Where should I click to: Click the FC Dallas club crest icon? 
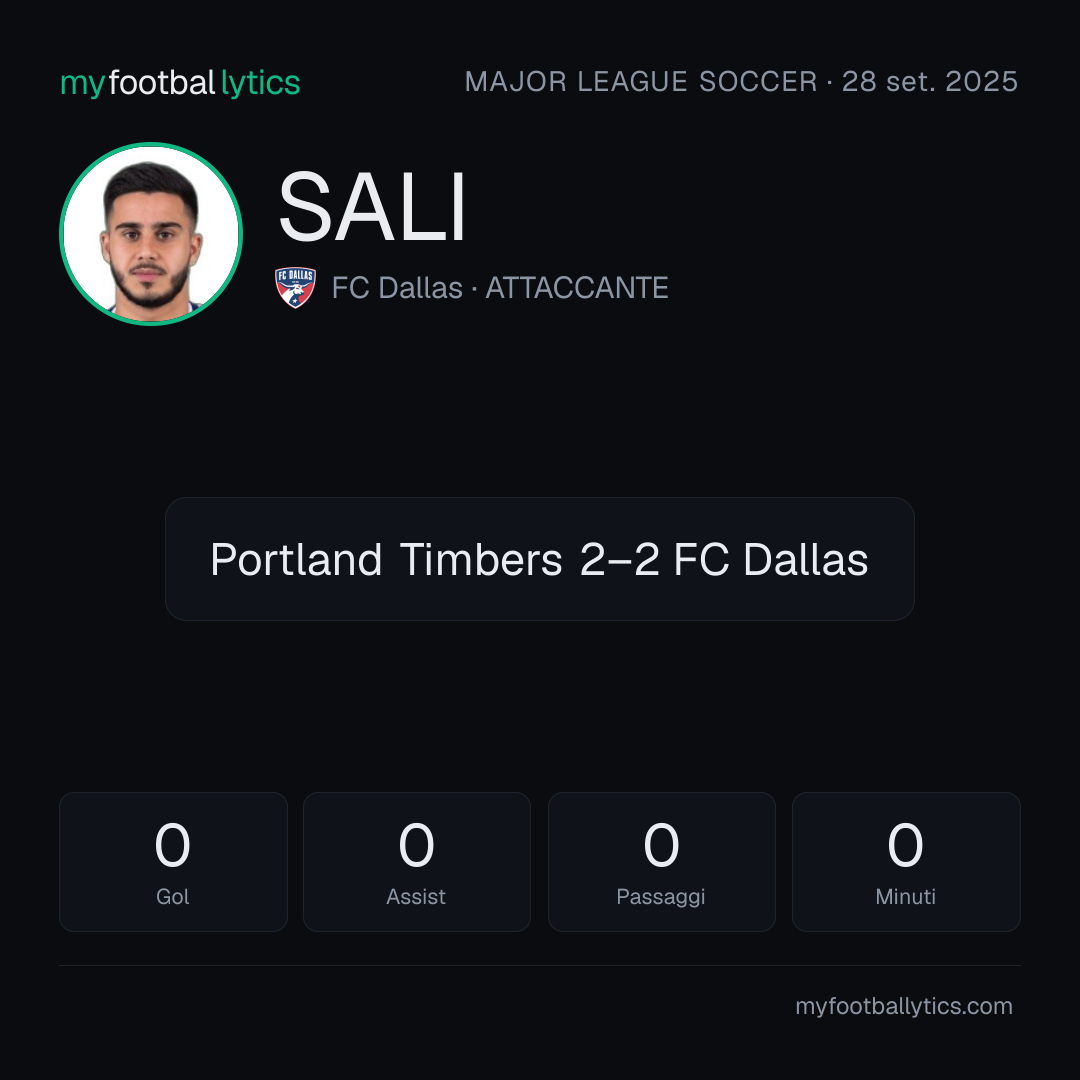tap(295, 287)
